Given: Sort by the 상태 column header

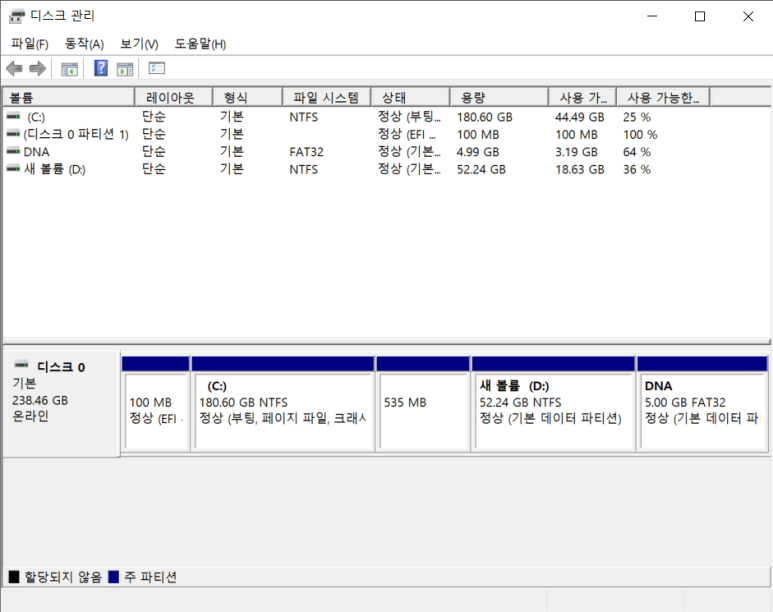Looking at the screenshot, I should point(410,97).
